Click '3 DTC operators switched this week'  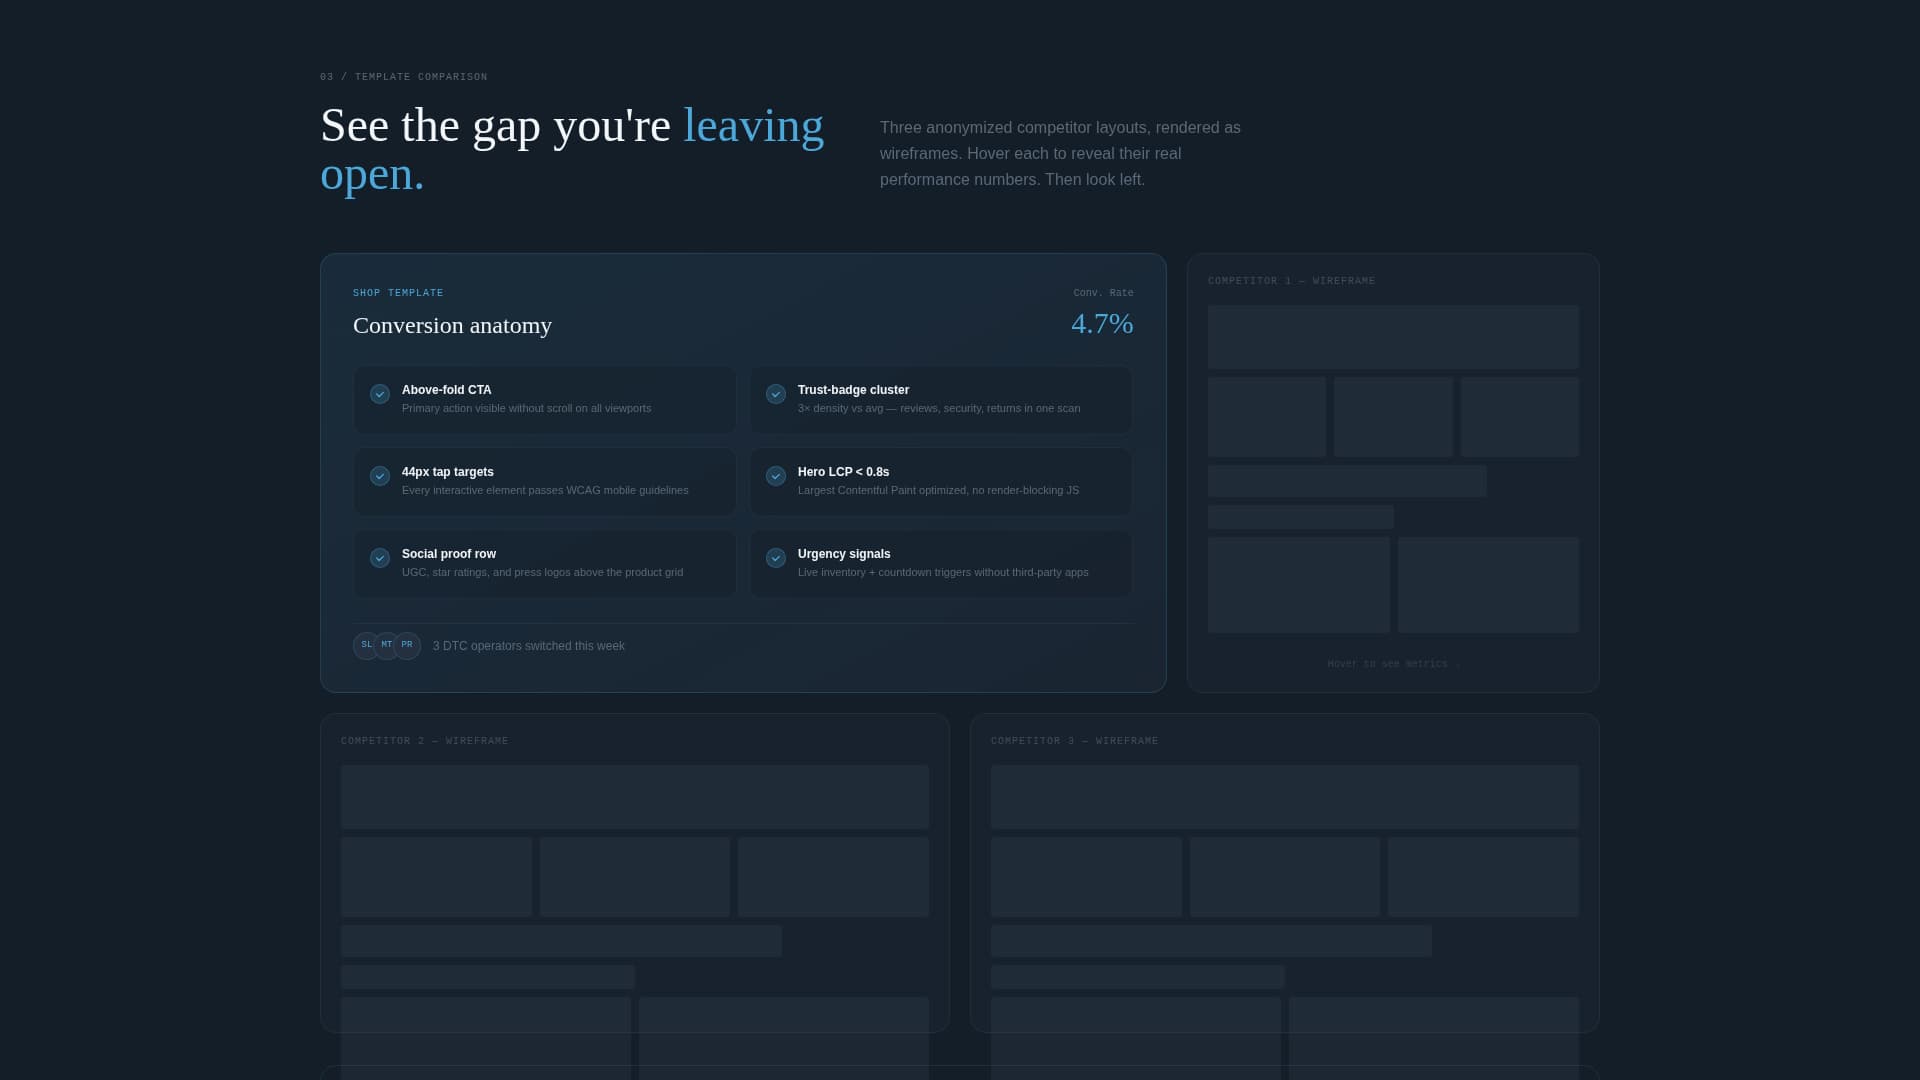tap(529, 646)
